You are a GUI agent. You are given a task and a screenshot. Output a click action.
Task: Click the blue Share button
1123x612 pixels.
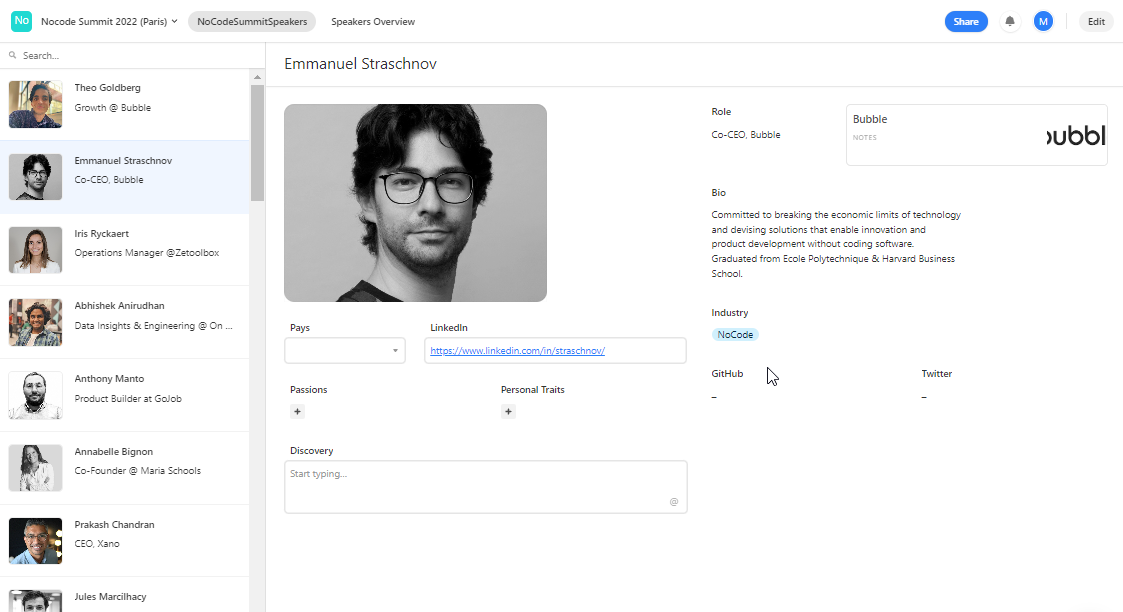[965, 21]
